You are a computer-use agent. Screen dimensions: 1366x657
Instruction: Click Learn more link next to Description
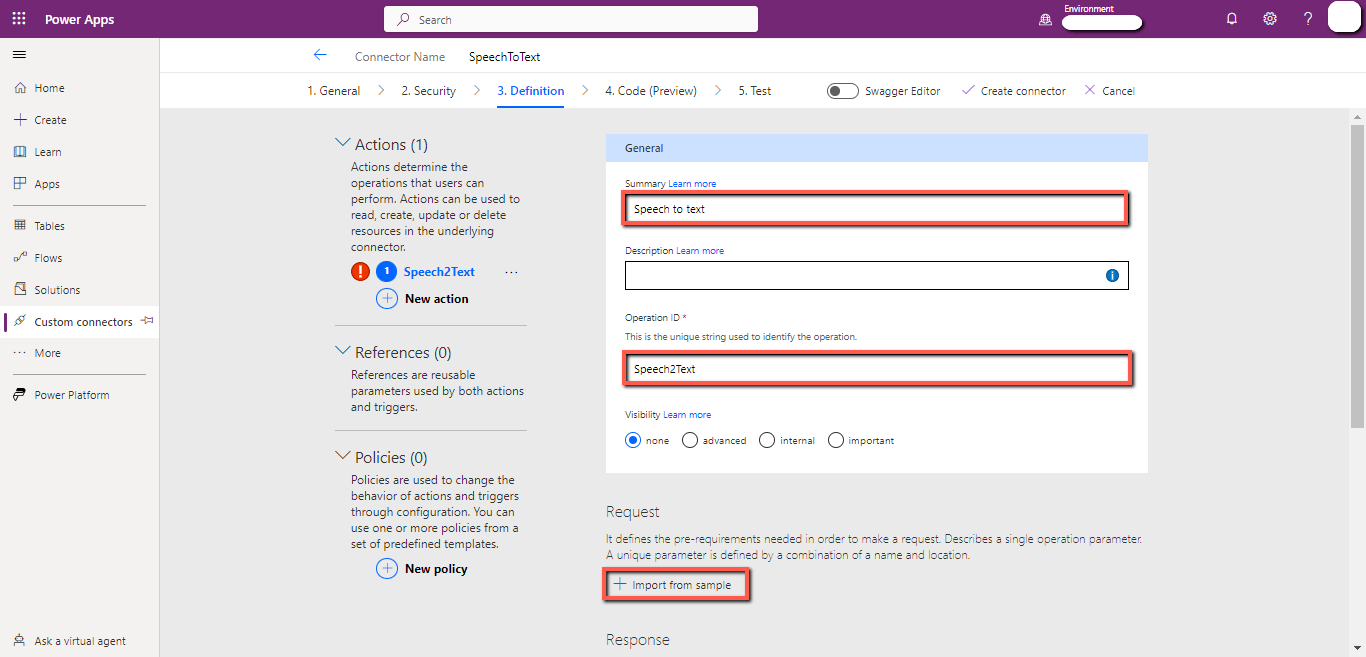tap(700, 251)
